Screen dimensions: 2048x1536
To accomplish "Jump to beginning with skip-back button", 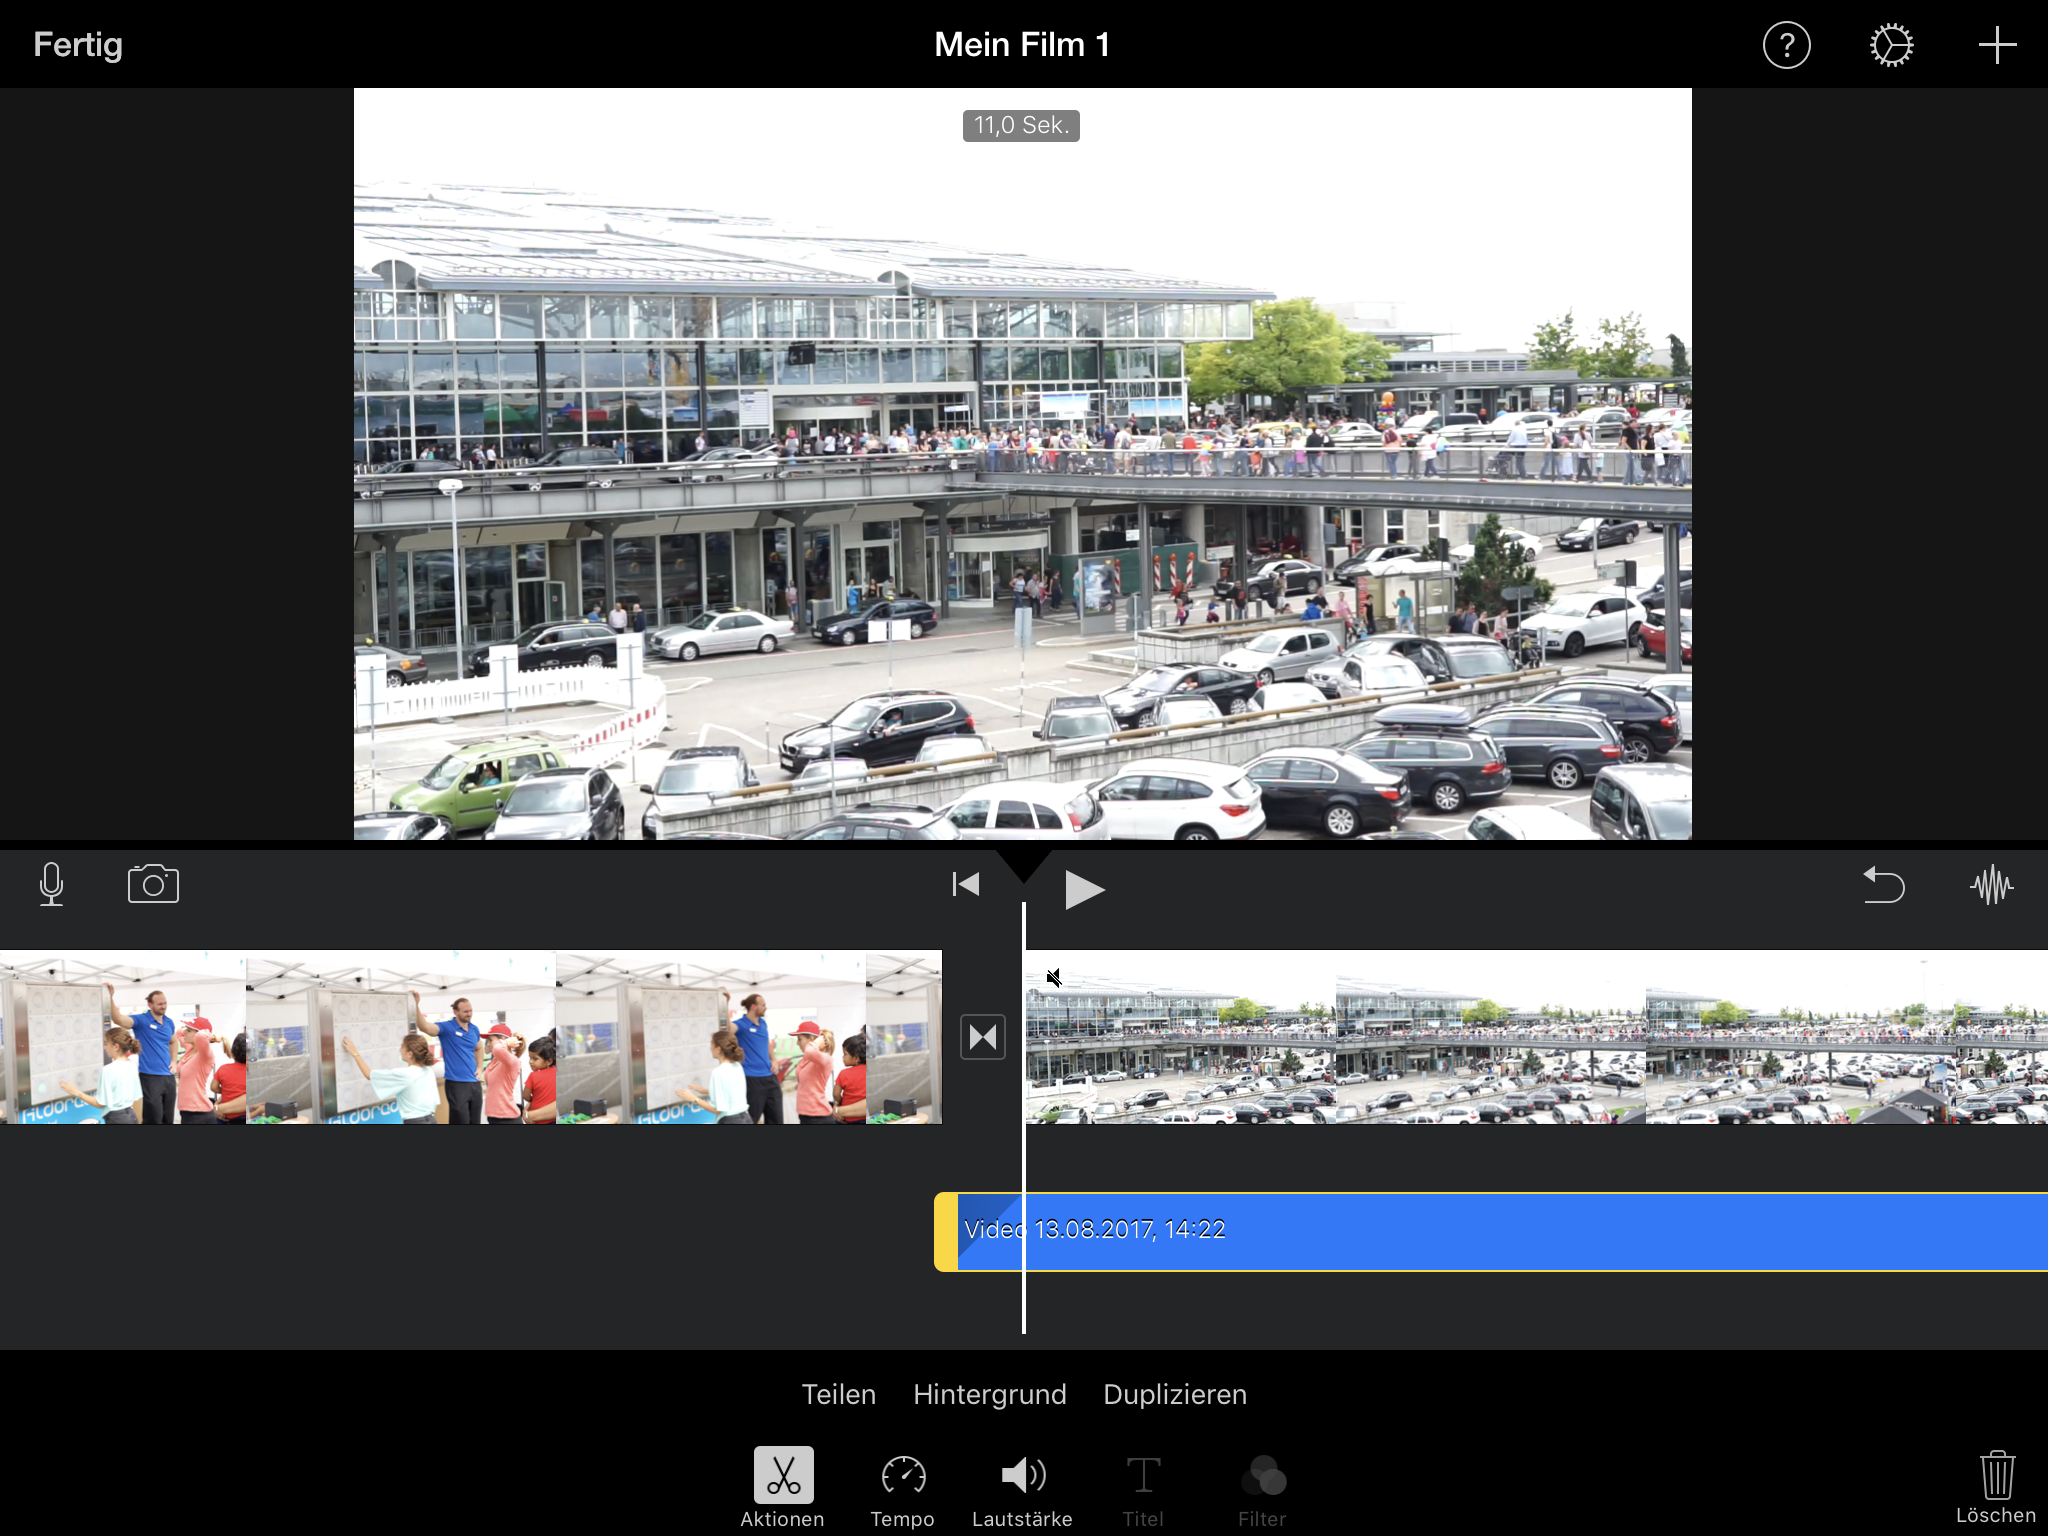I will 966,885.
